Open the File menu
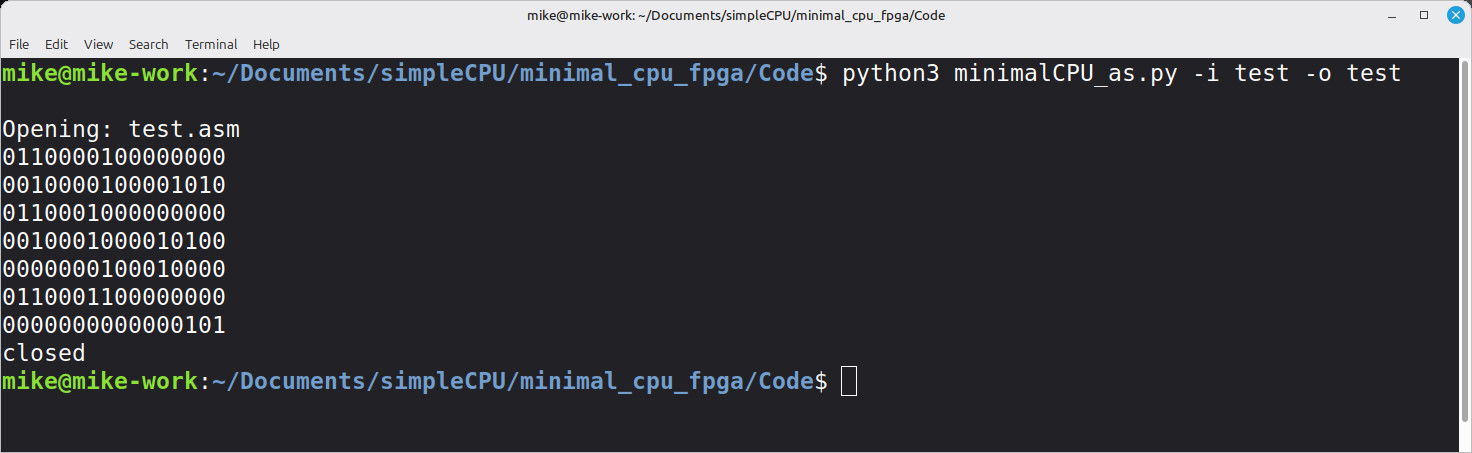The width and height of the screenshot is (1472, 453). [19, 44]
